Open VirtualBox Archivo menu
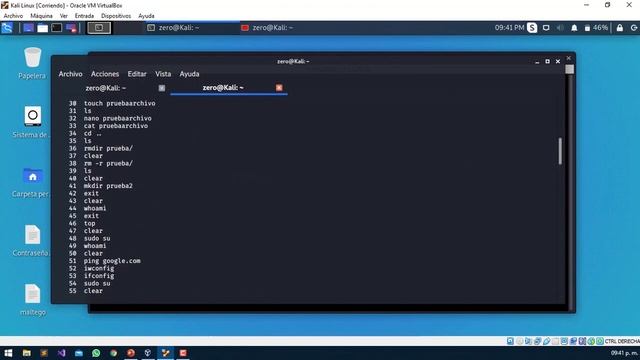 pos(13,16)
